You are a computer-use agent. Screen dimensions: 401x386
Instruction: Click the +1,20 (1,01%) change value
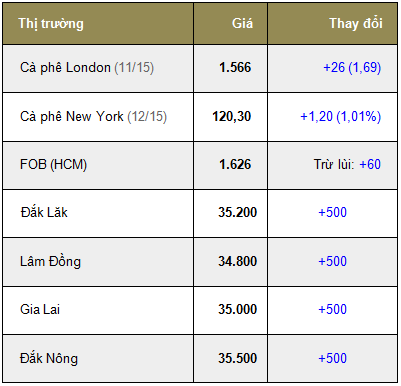tap(341, 117)
